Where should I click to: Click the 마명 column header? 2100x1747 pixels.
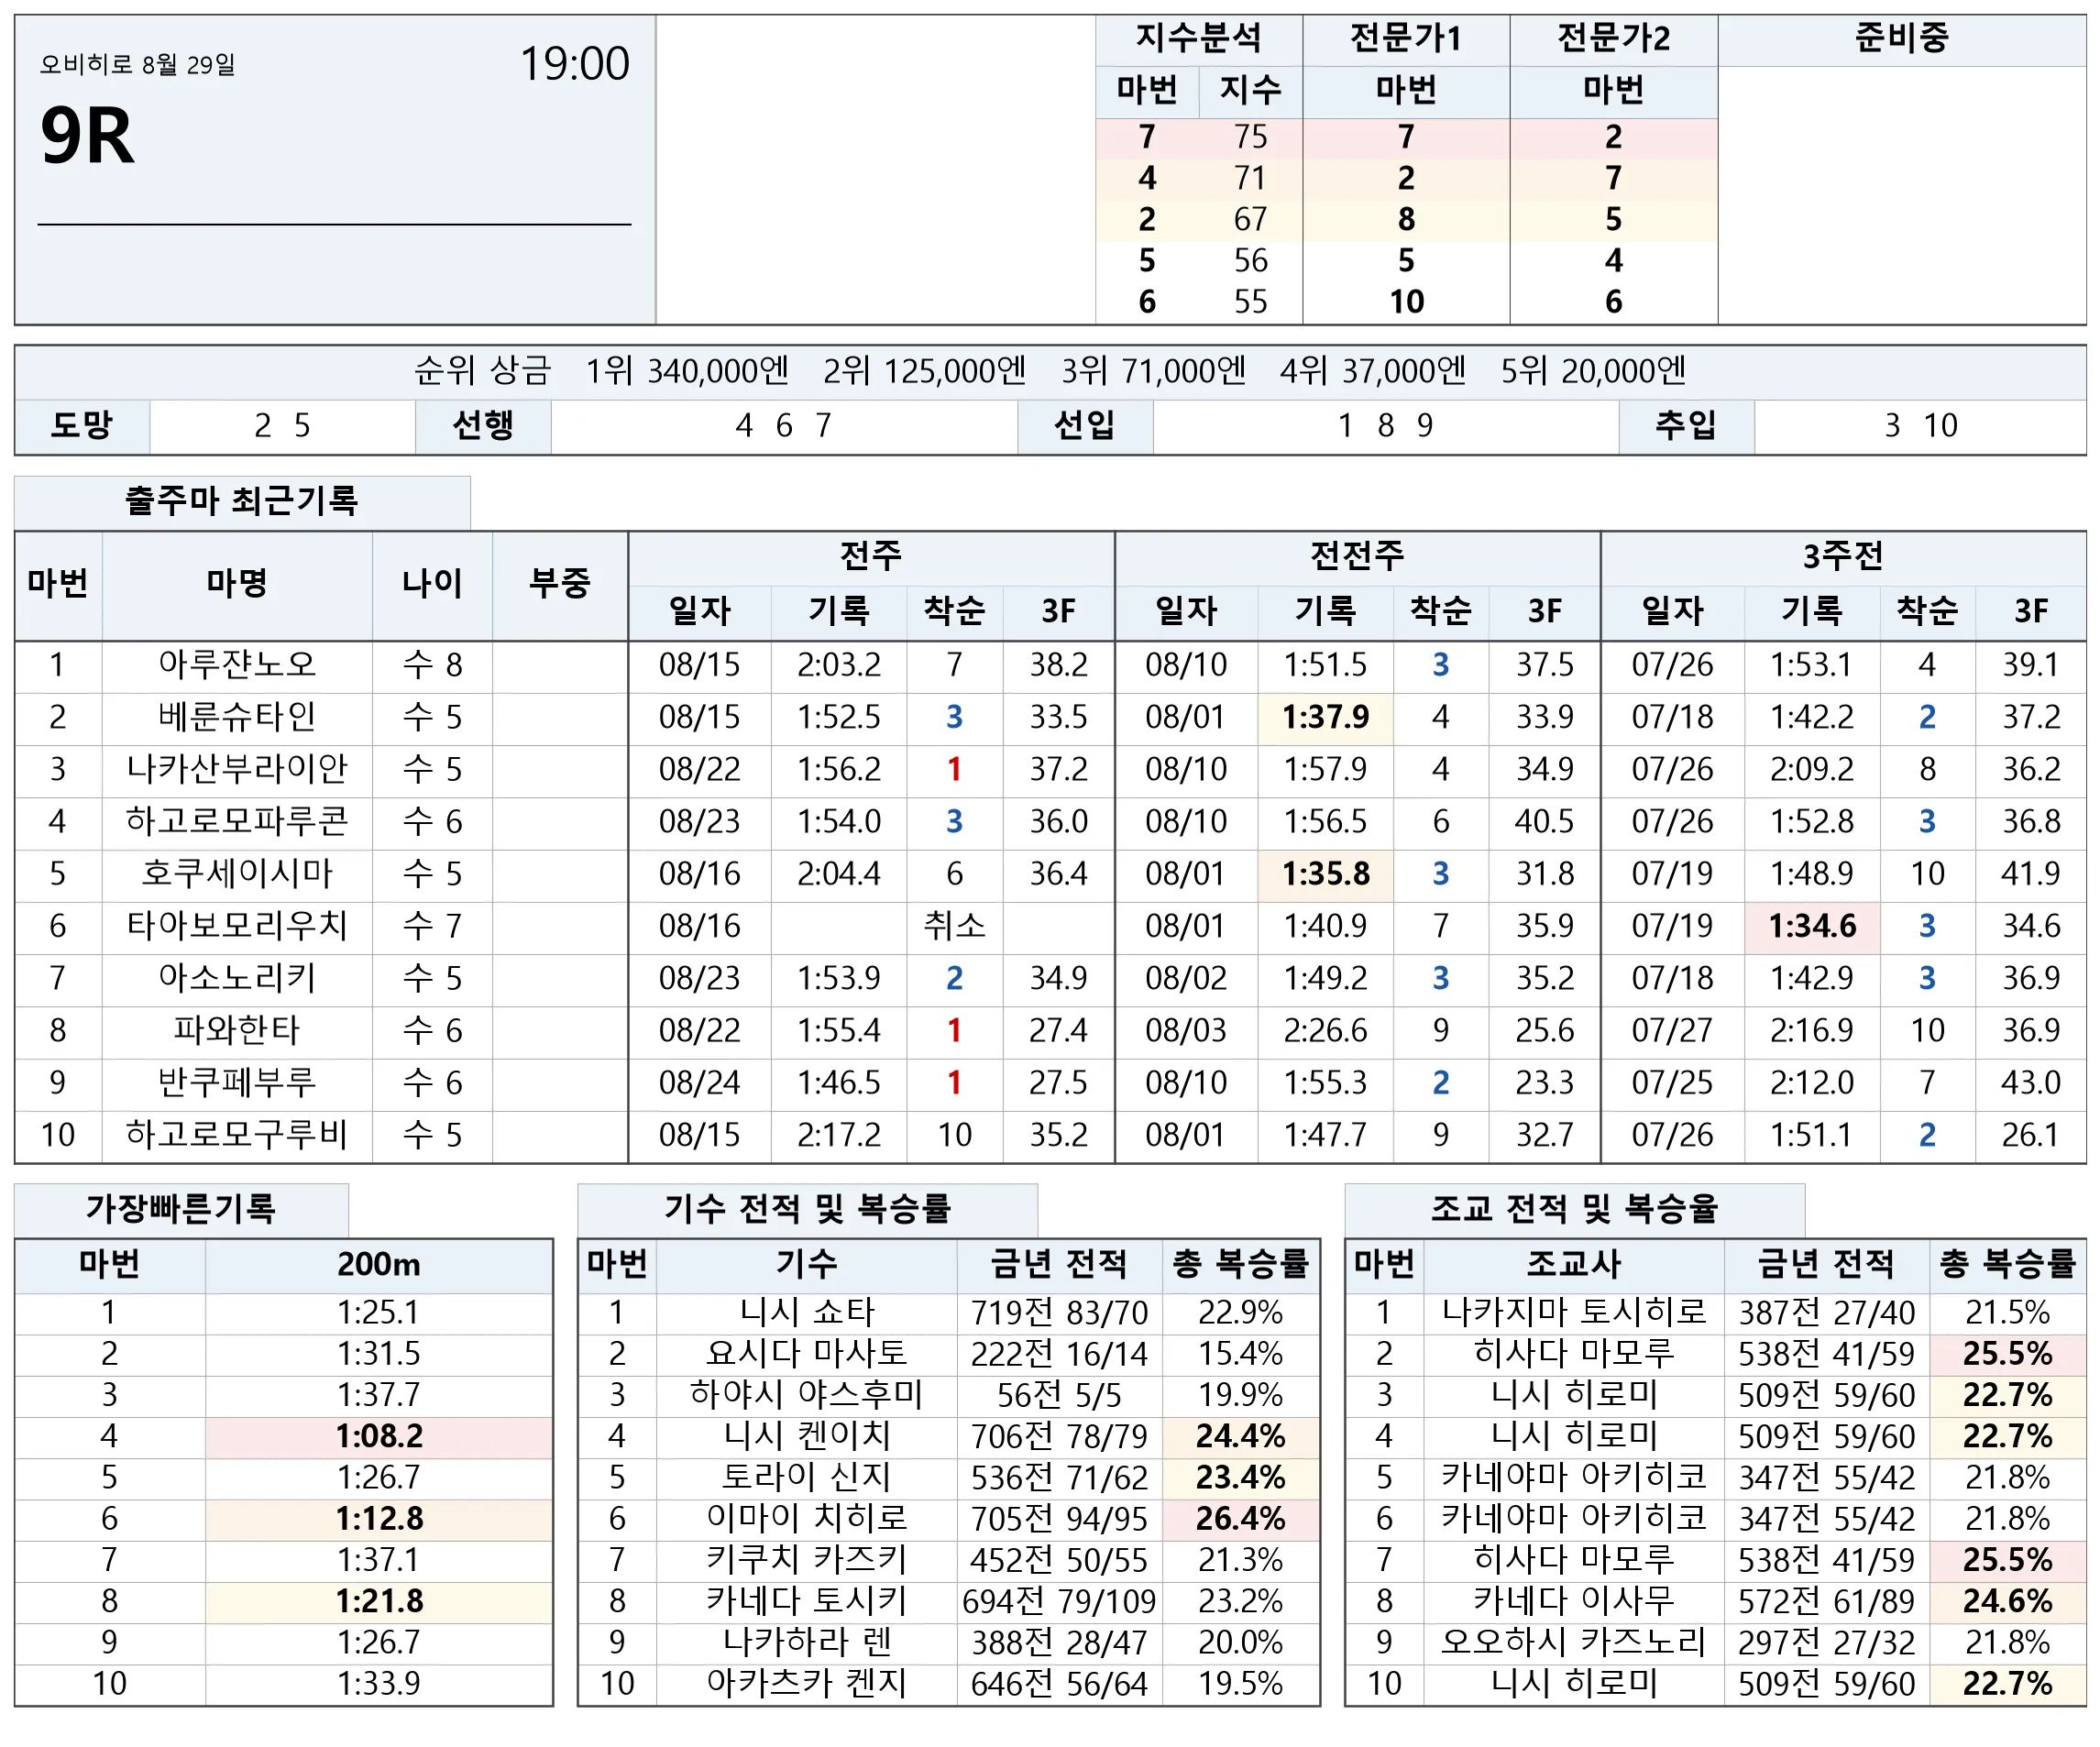(237, 584)
